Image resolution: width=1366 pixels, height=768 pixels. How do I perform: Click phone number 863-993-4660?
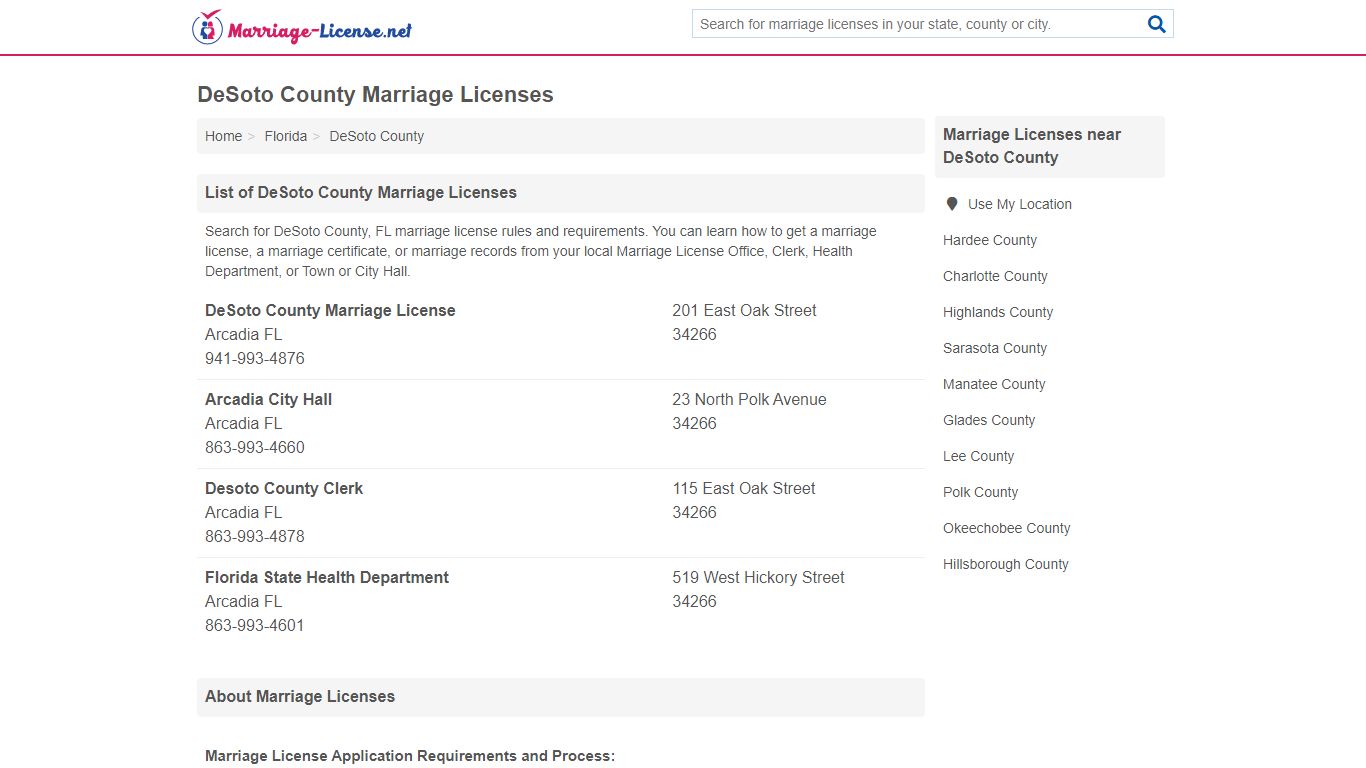point(255,448)
